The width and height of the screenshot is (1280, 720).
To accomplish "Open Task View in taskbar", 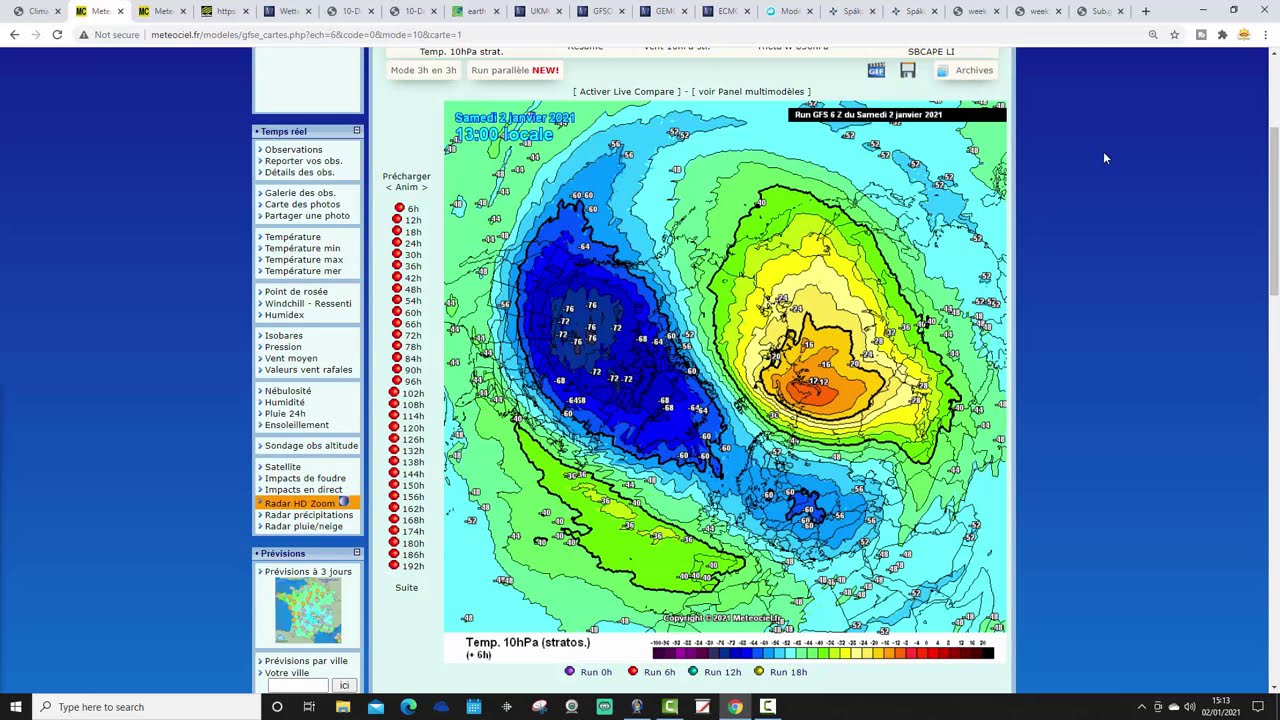I will 309,707.
